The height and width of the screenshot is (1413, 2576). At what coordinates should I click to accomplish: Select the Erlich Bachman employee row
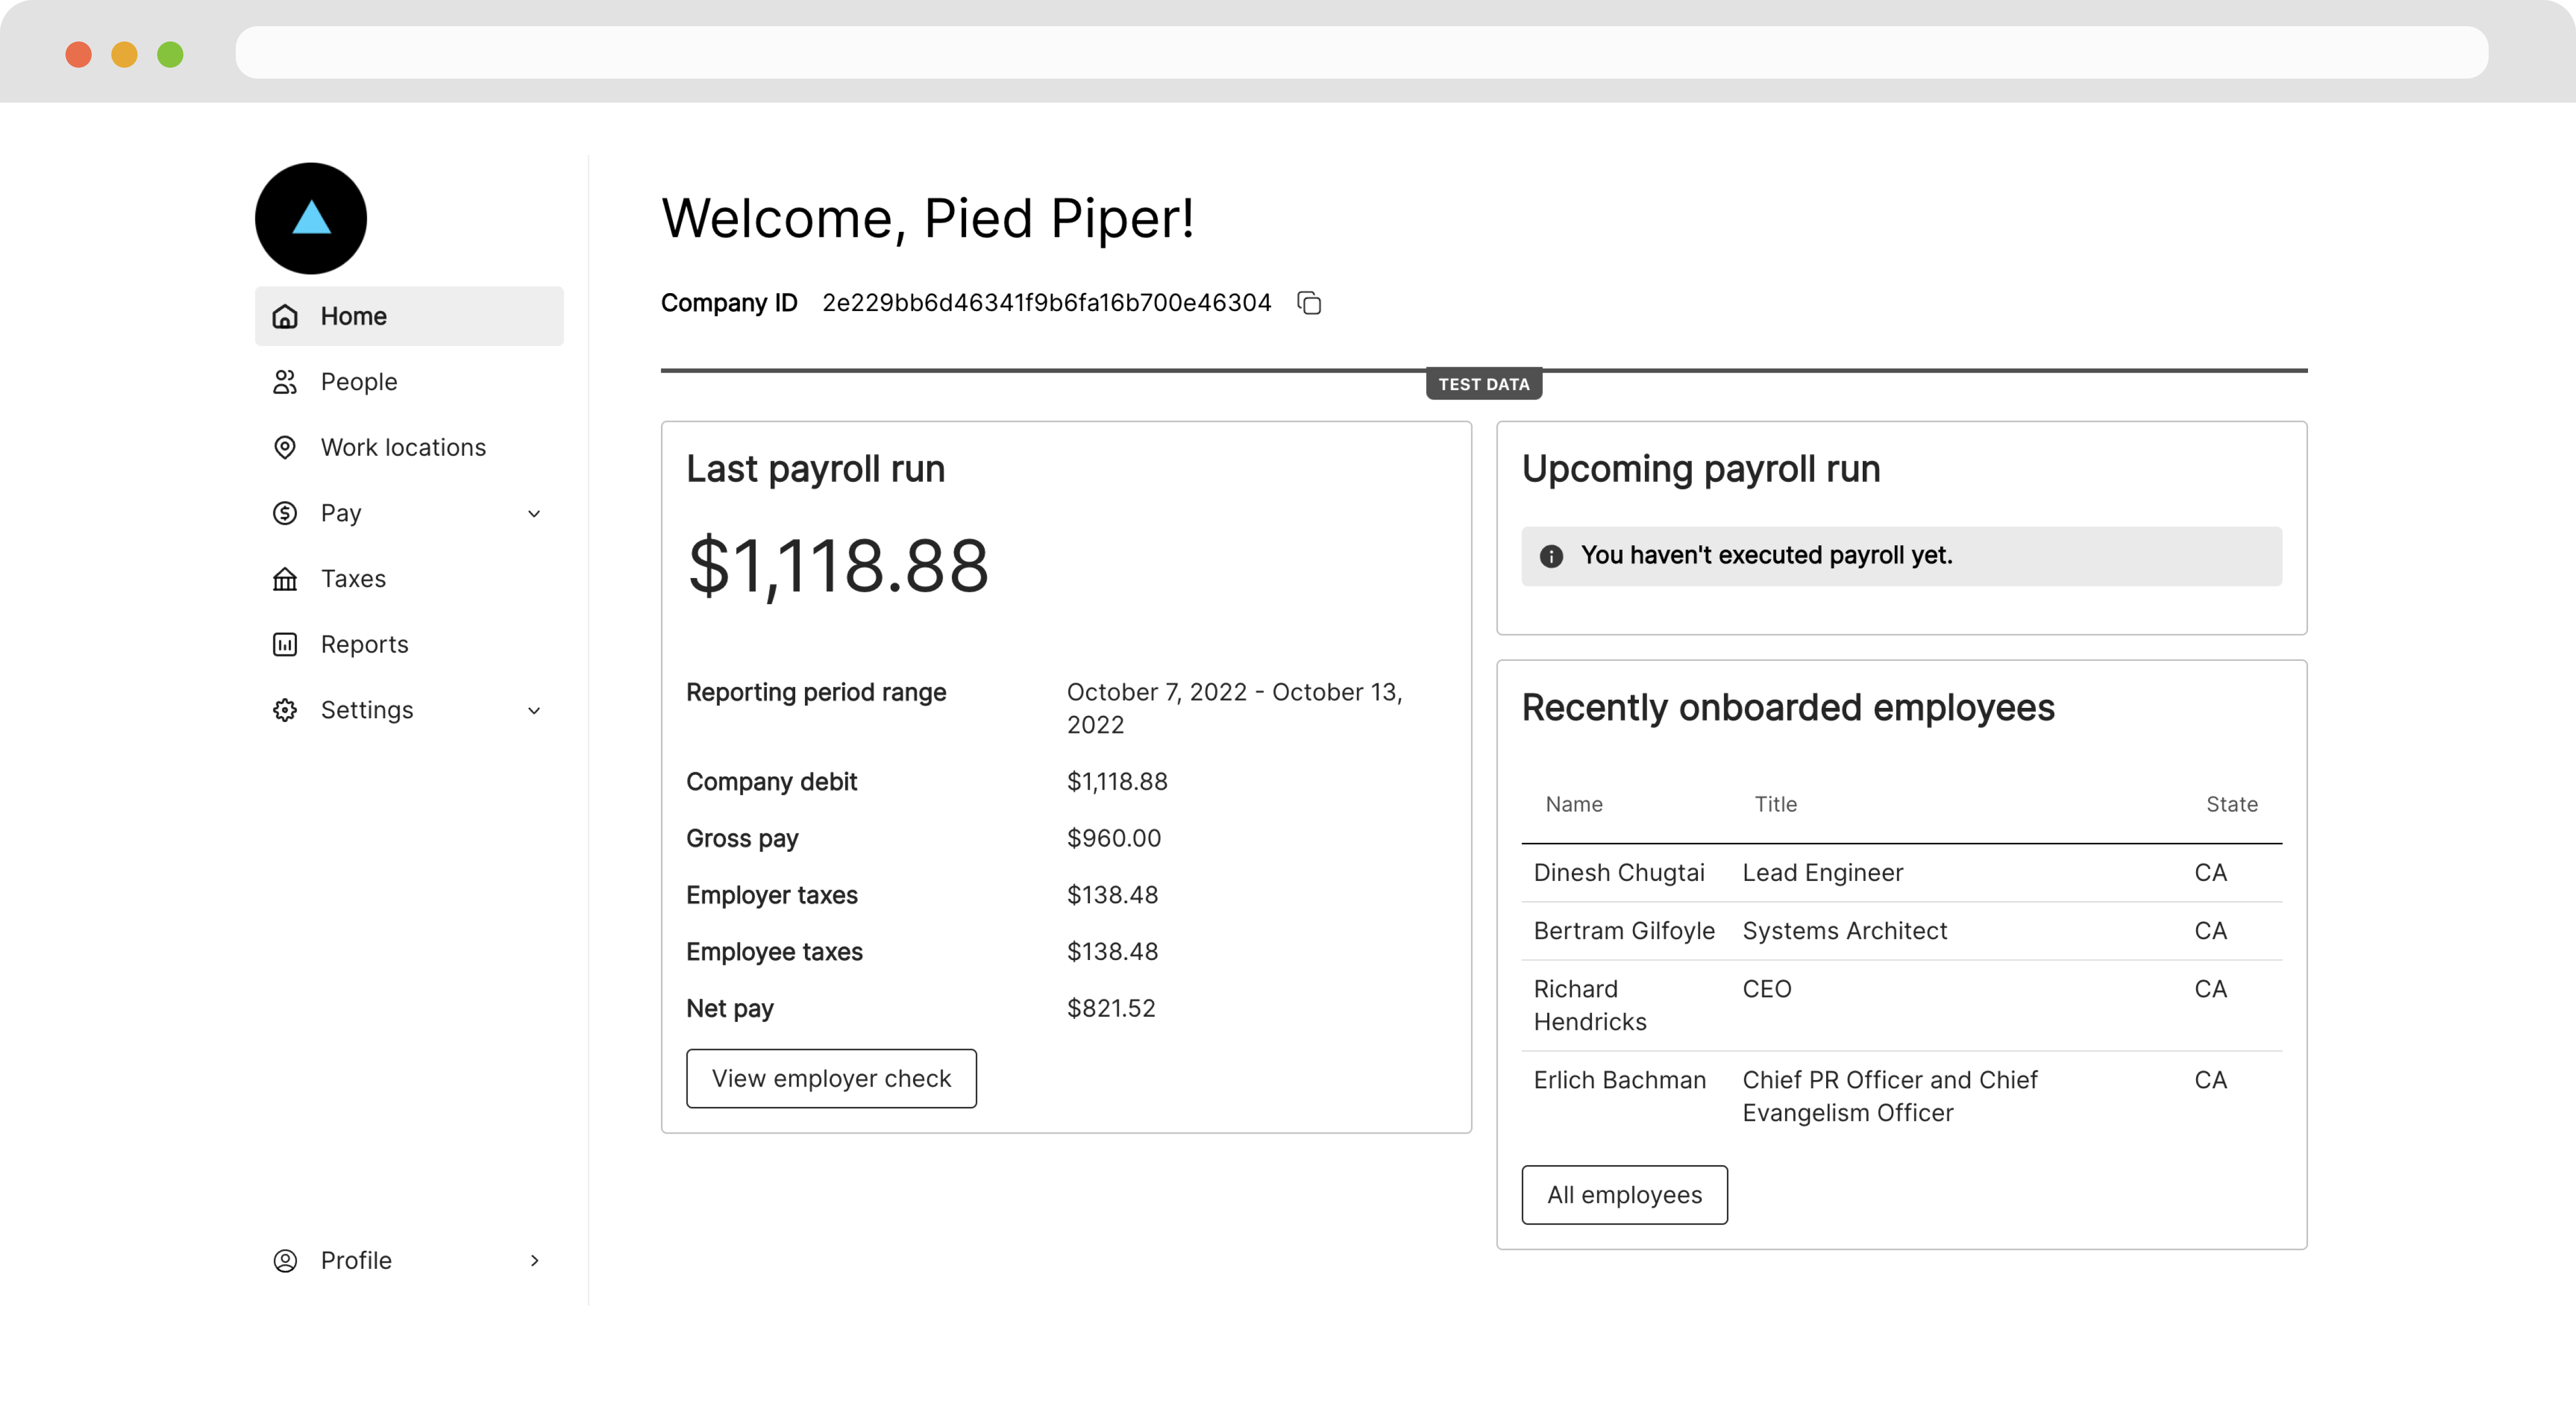tap(1902, 1096)
